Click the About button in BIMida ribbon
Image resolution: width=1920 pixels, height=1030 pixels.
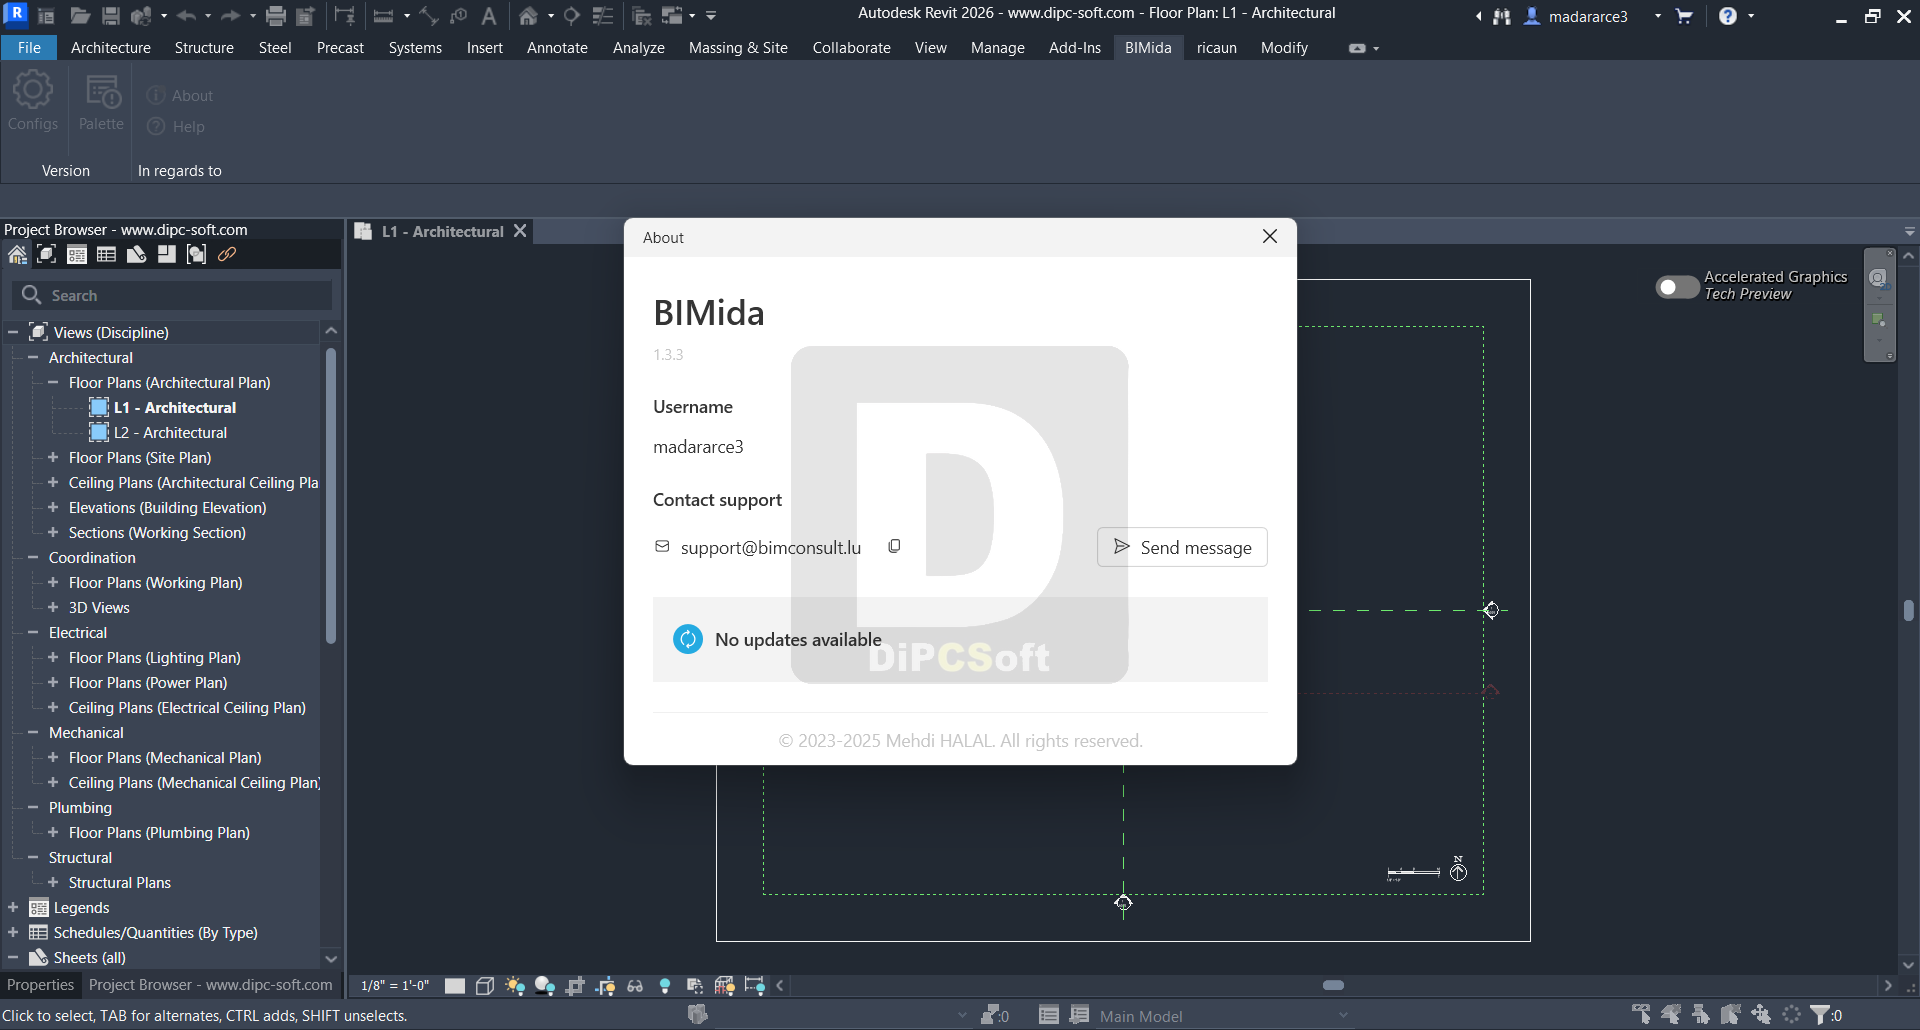tap(181, 96)
